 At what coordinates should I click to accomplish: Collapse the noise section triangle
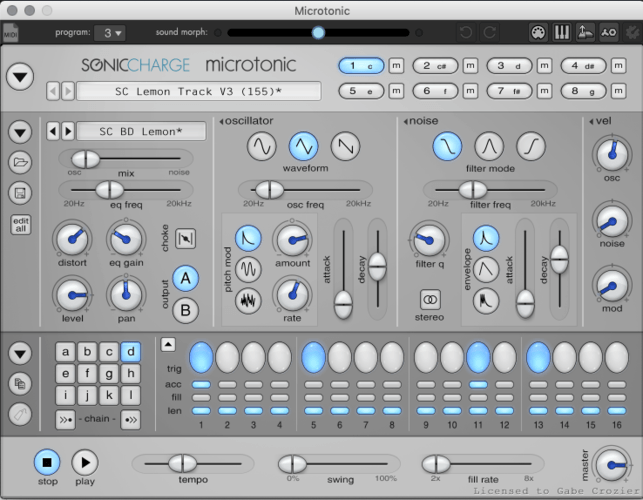[406, 121]
